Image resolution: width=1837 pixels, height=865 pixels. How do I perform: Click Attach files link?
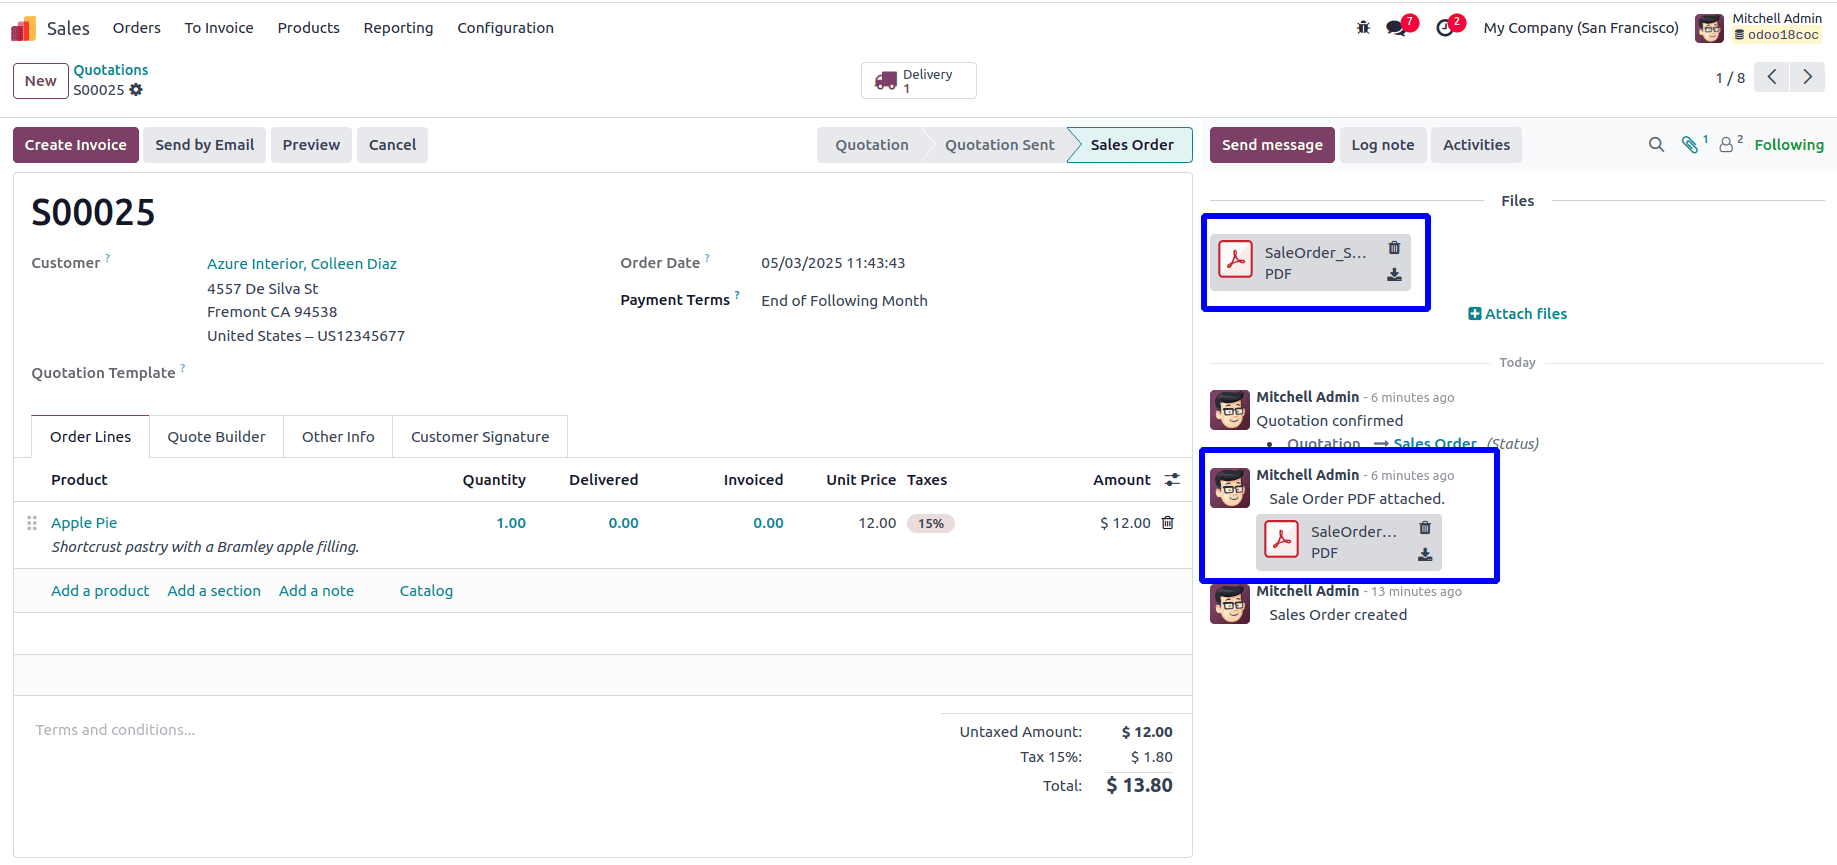tap(1517, 314)
